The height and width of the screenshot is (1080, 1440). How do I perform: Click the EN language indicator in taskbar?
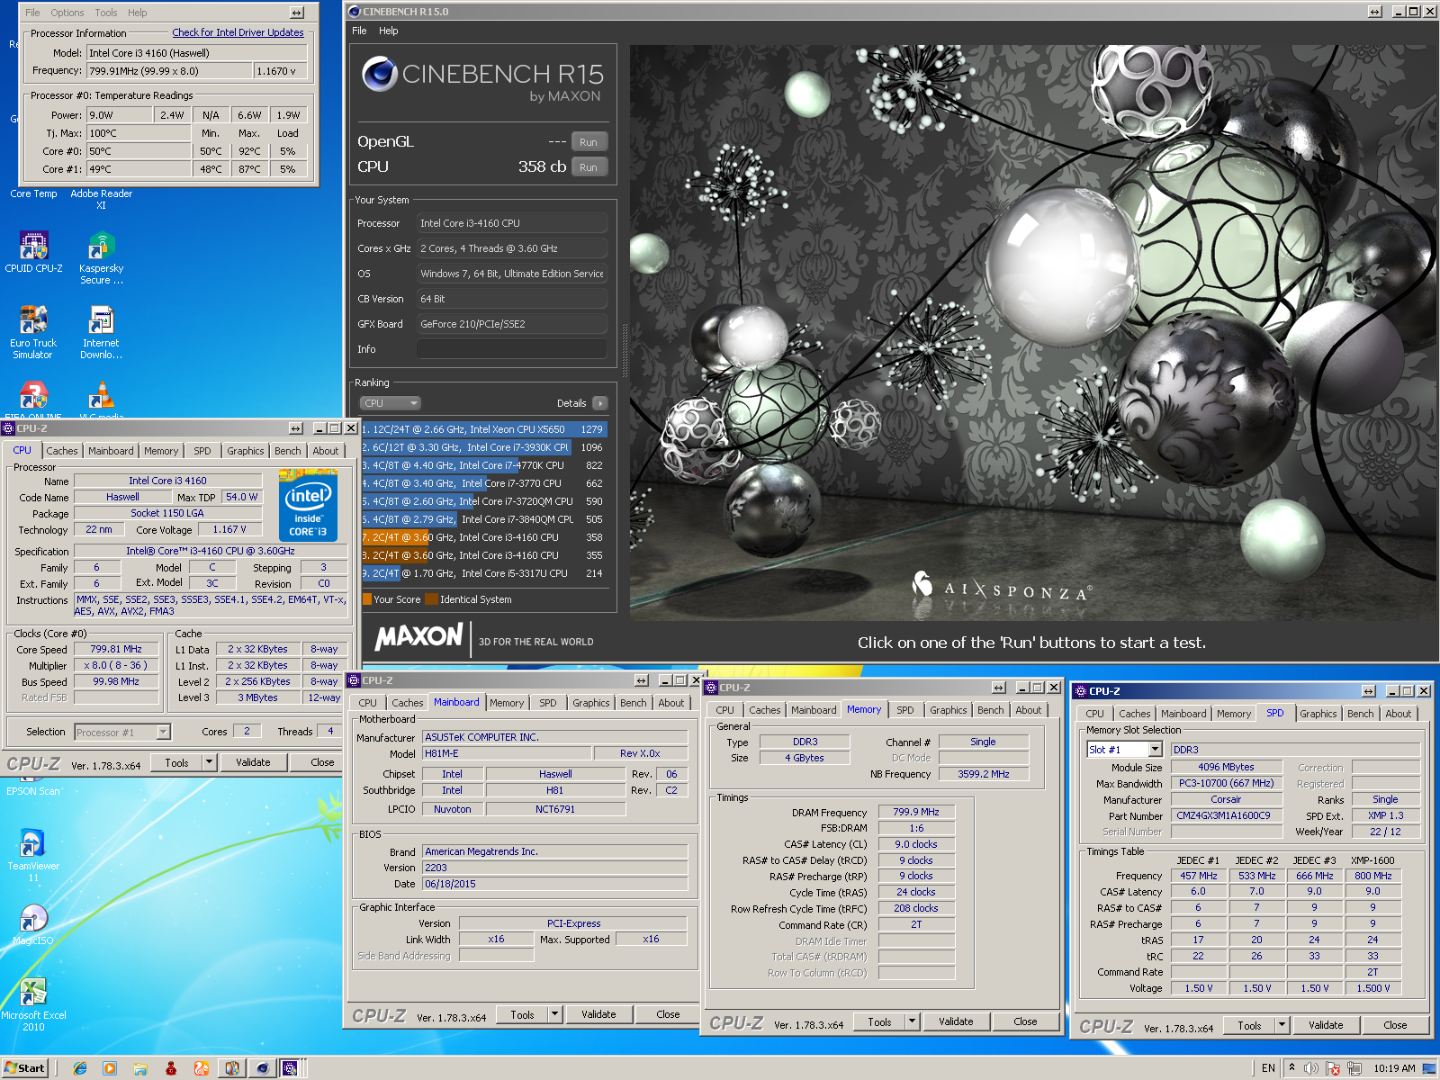point(1268,1068)
